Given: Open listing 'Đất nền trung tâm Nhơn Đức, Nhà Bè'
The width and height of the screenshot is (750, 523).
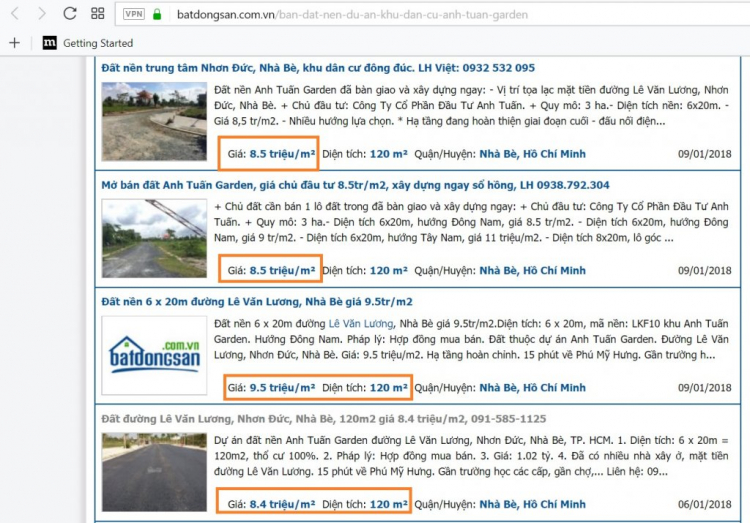Looking at the screenshot, I should coord(318,68).
